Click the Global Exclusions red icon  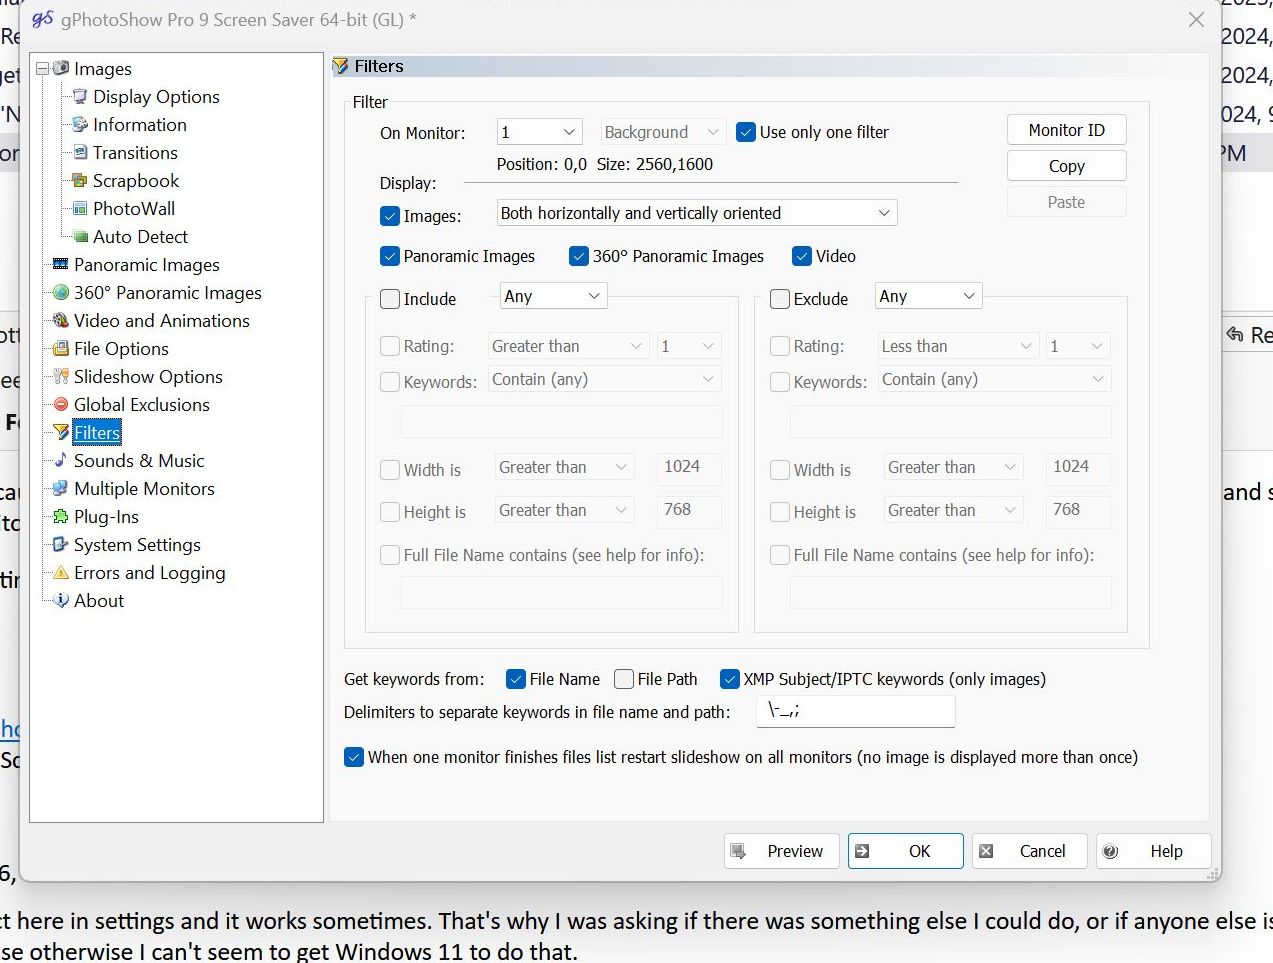61,404
